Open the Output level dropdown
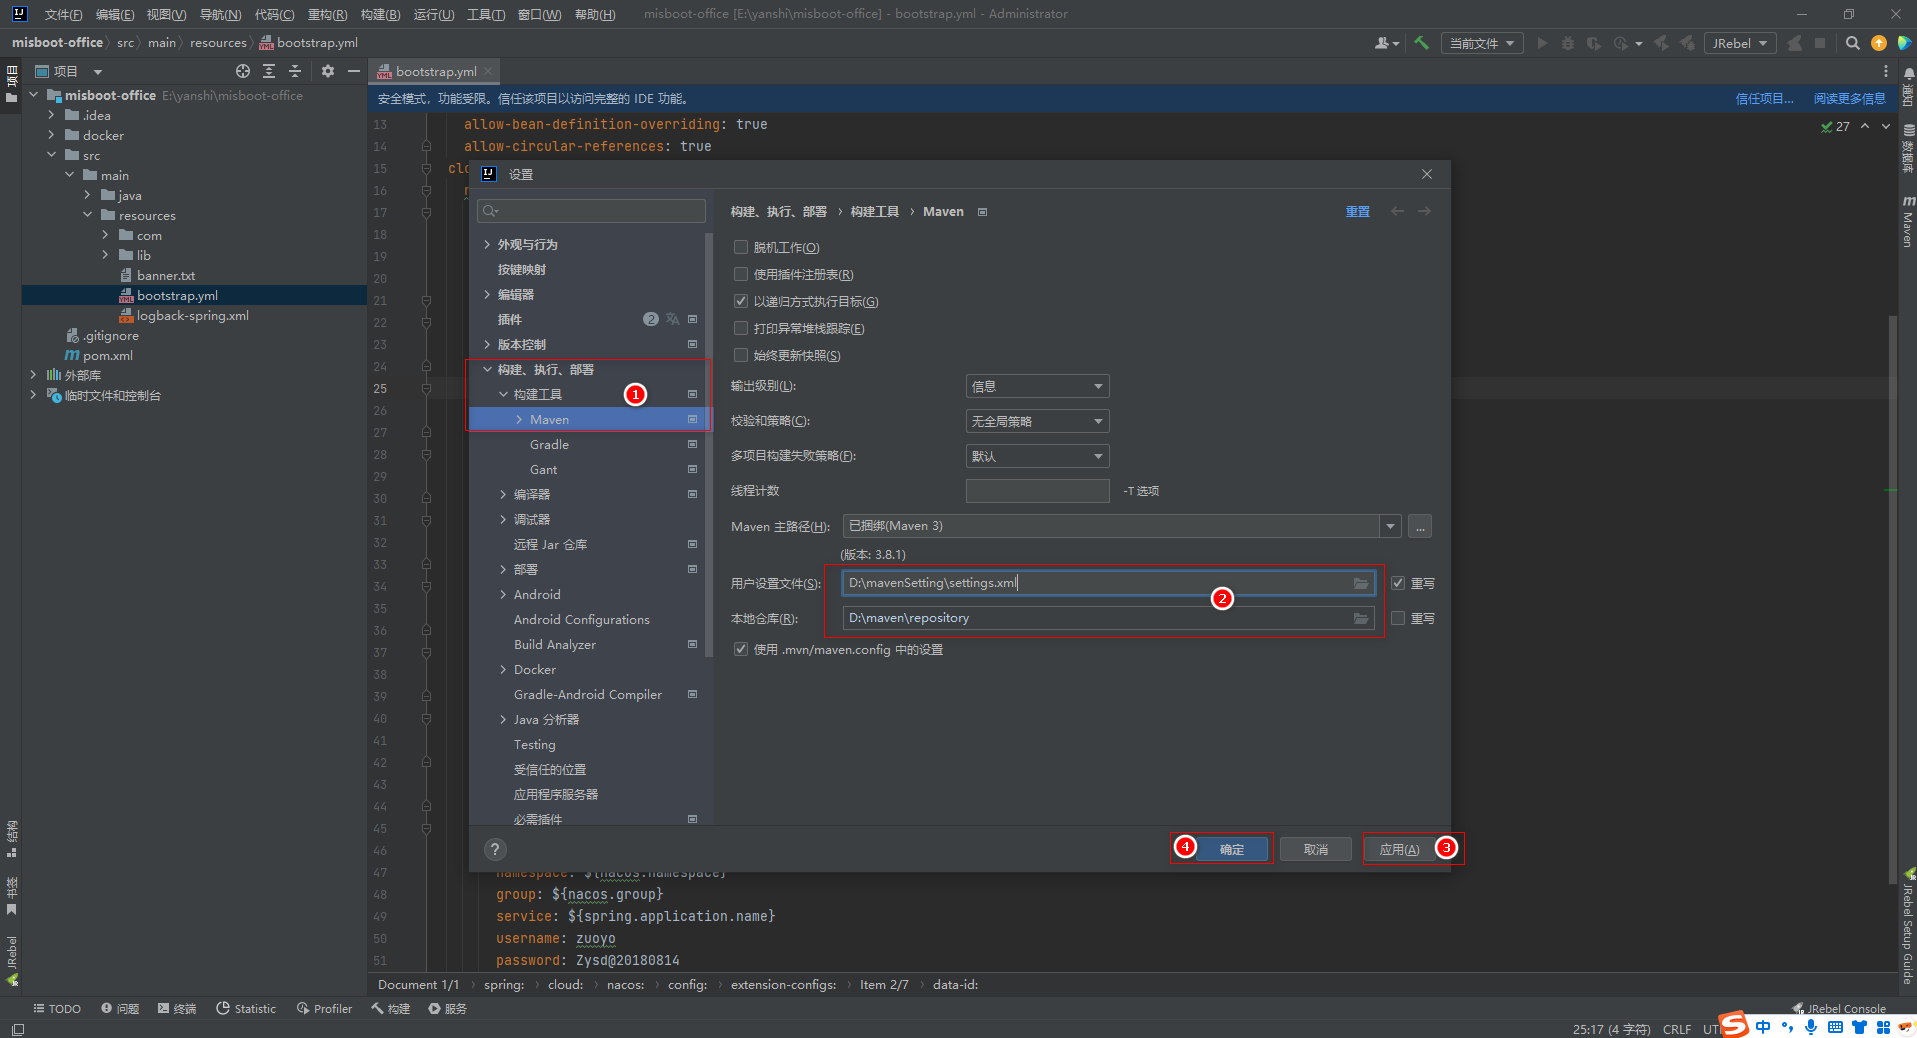This screenshot has height=1038, width=1917. pyautogui.click(x=1037, y=386)
